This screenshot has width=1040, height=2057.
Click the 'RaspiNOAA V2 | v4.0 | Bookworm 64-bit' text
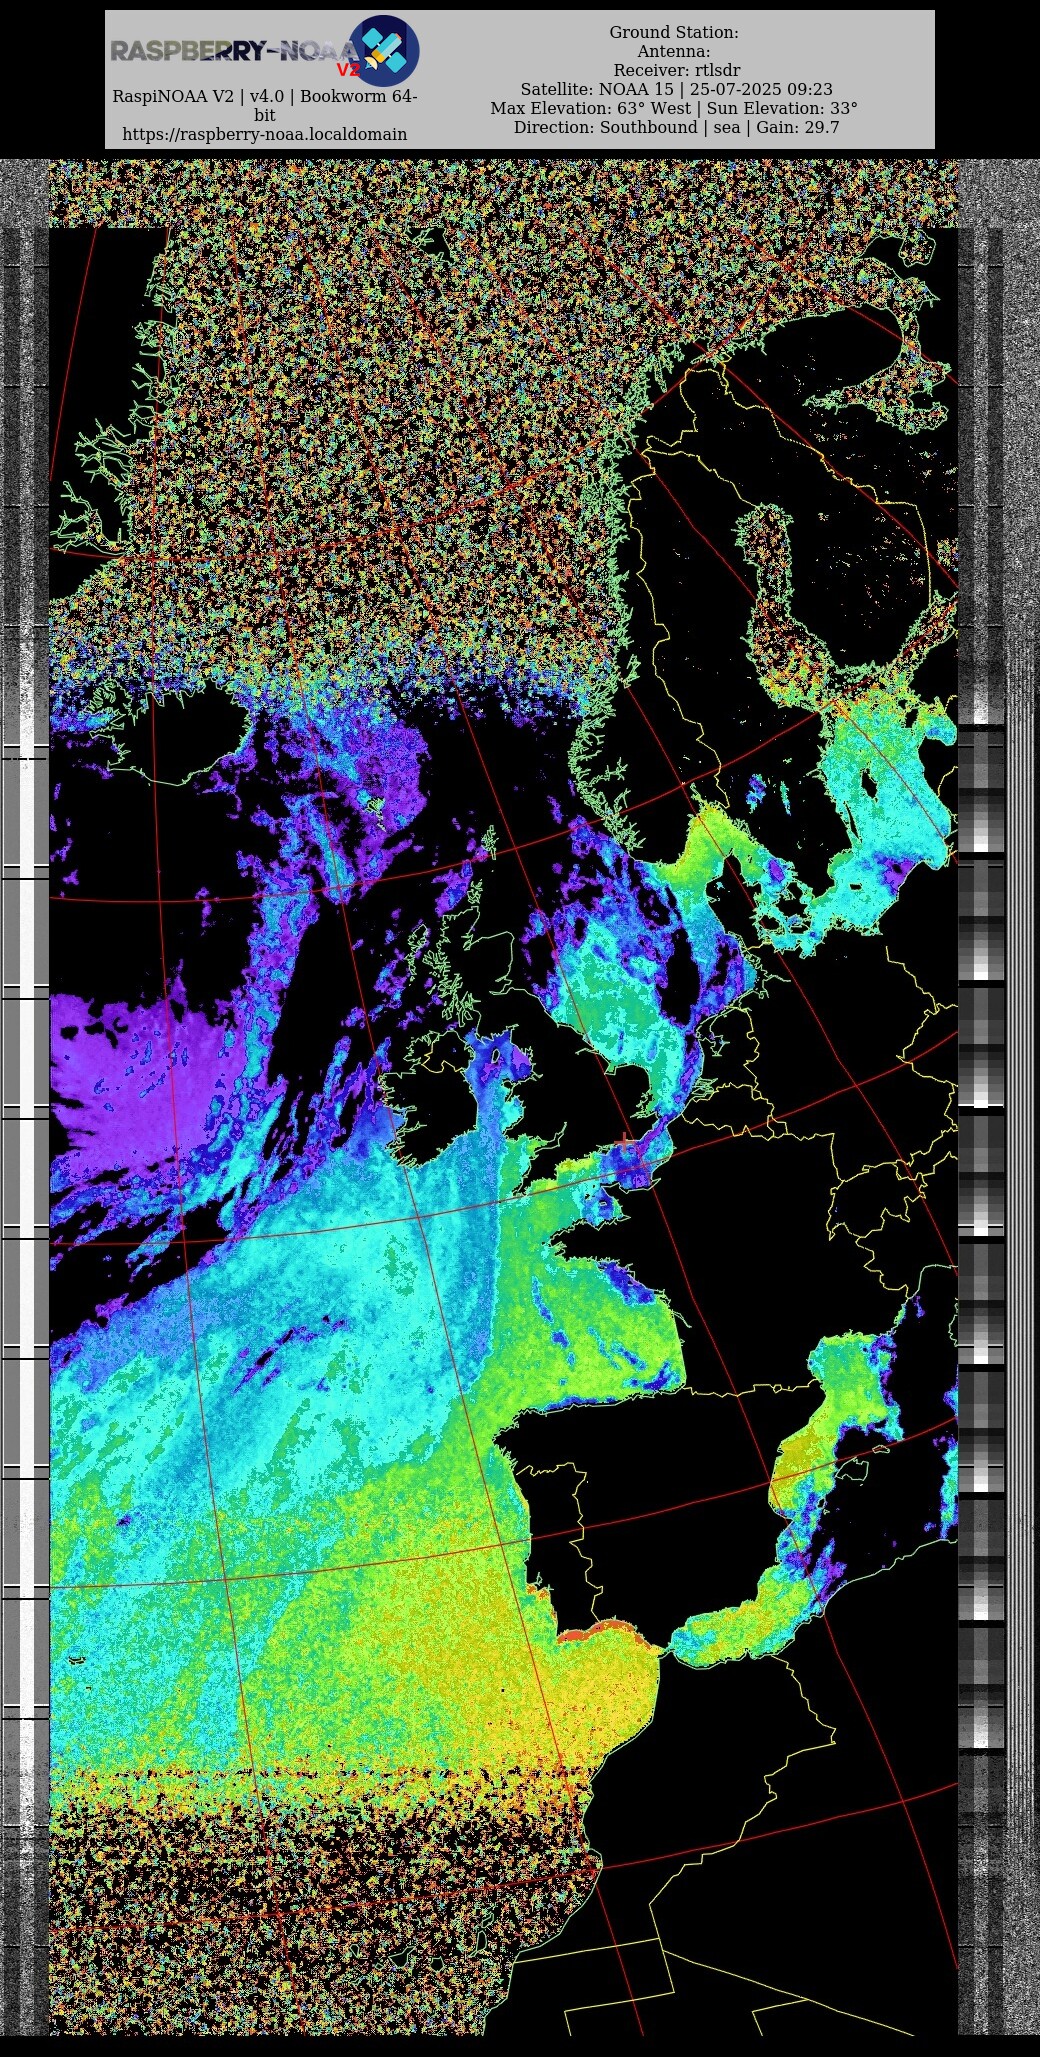click(264, 106)
